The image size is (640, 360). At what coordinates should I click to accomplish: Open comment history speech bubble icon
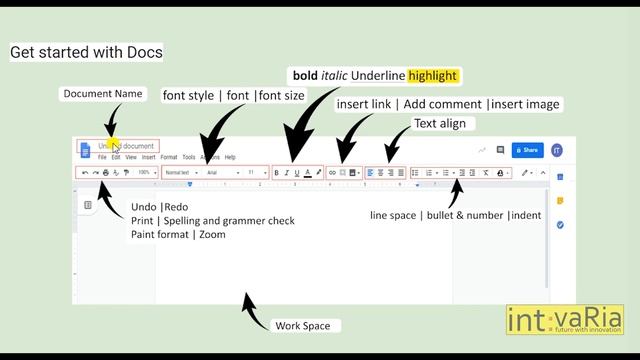[x=500, y=150]
